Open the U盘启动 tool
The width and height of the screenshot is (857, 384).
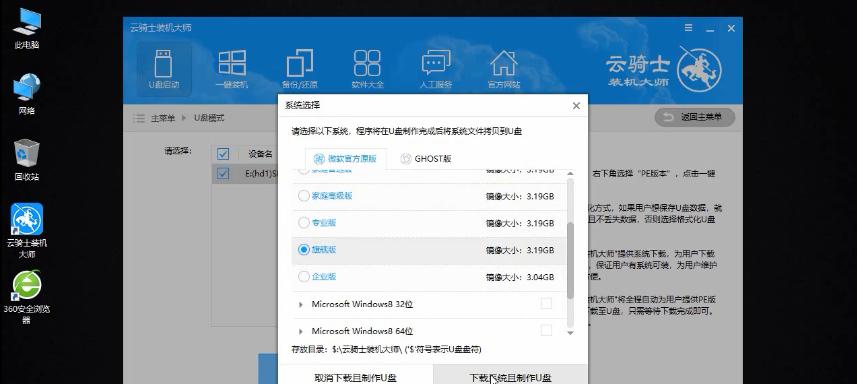pos(163,69)
